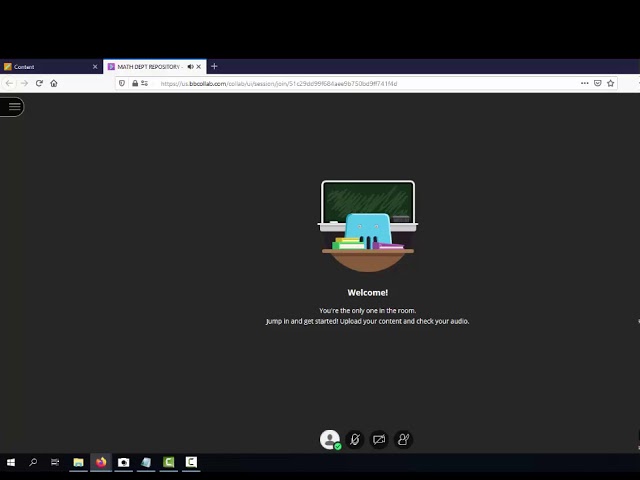The image size is (640, 480).
Task: Open Windows taskbar search
Action: click(33, 462)
